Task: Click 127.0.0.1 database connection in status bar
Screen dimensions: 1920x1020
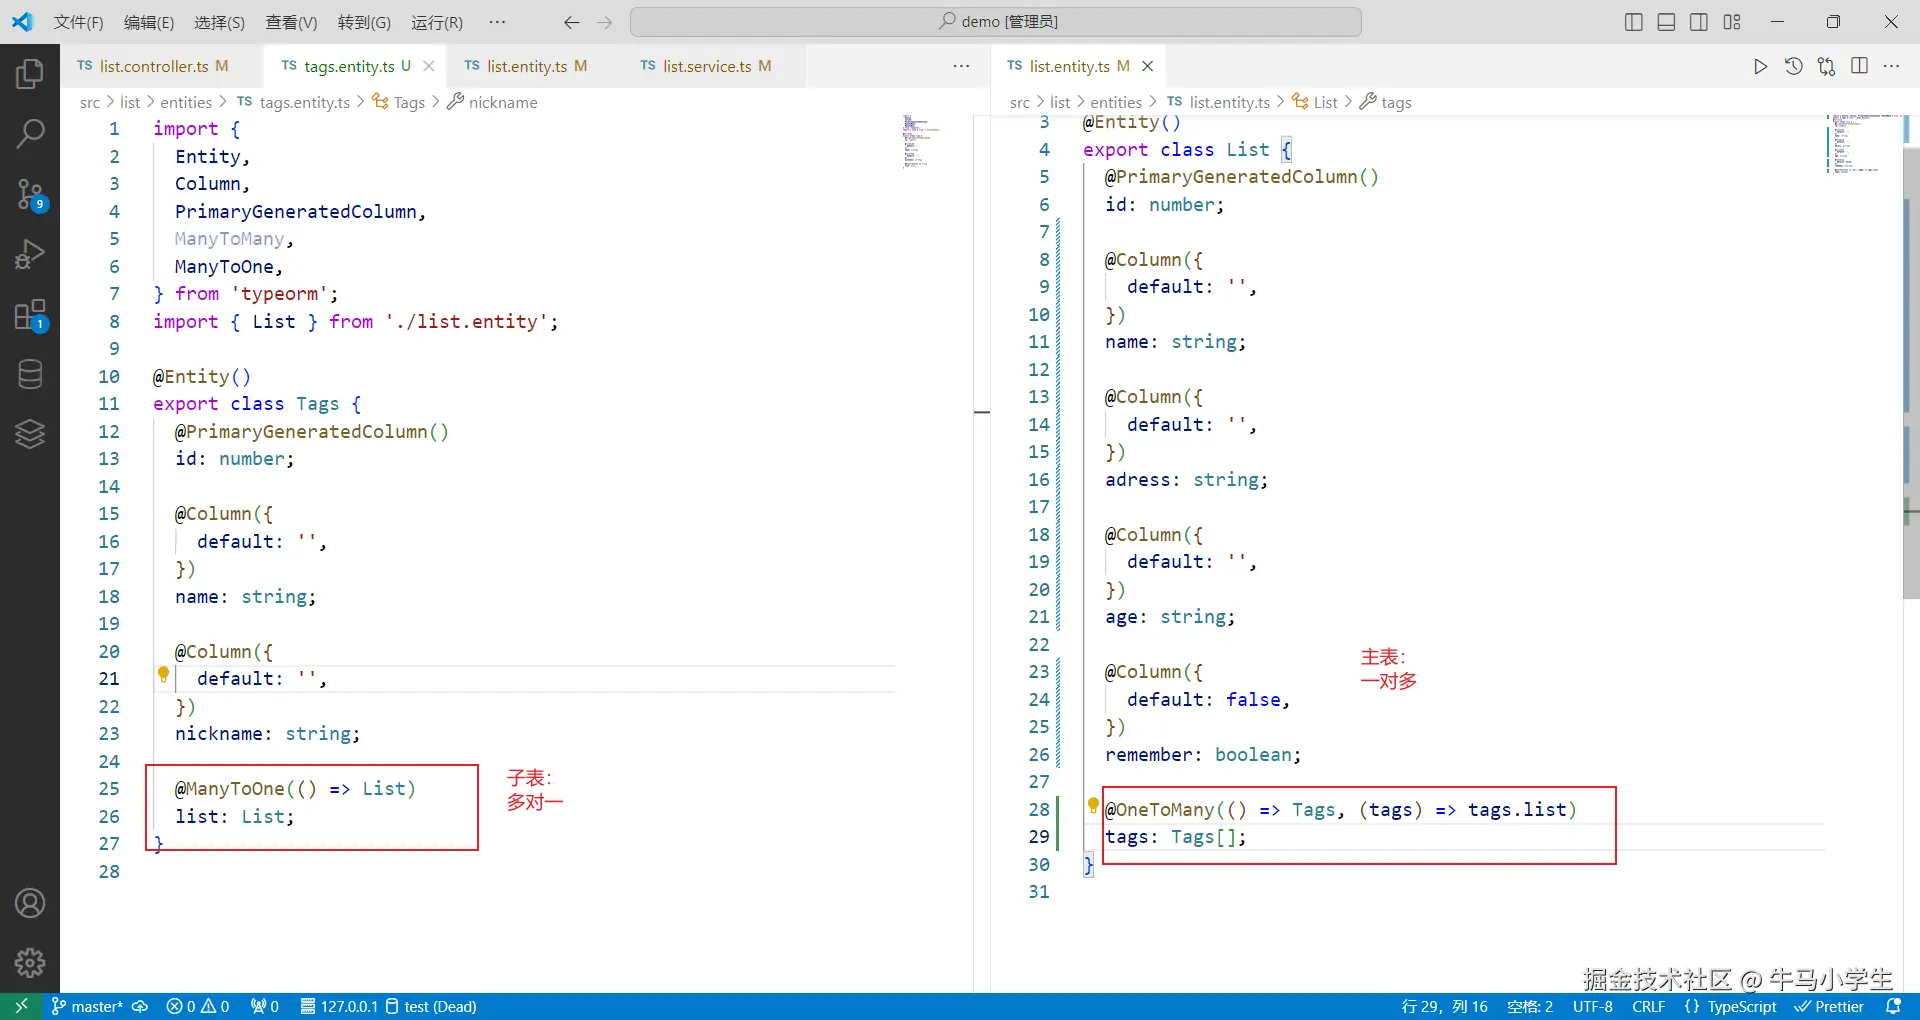Action: pos(339,1006)
